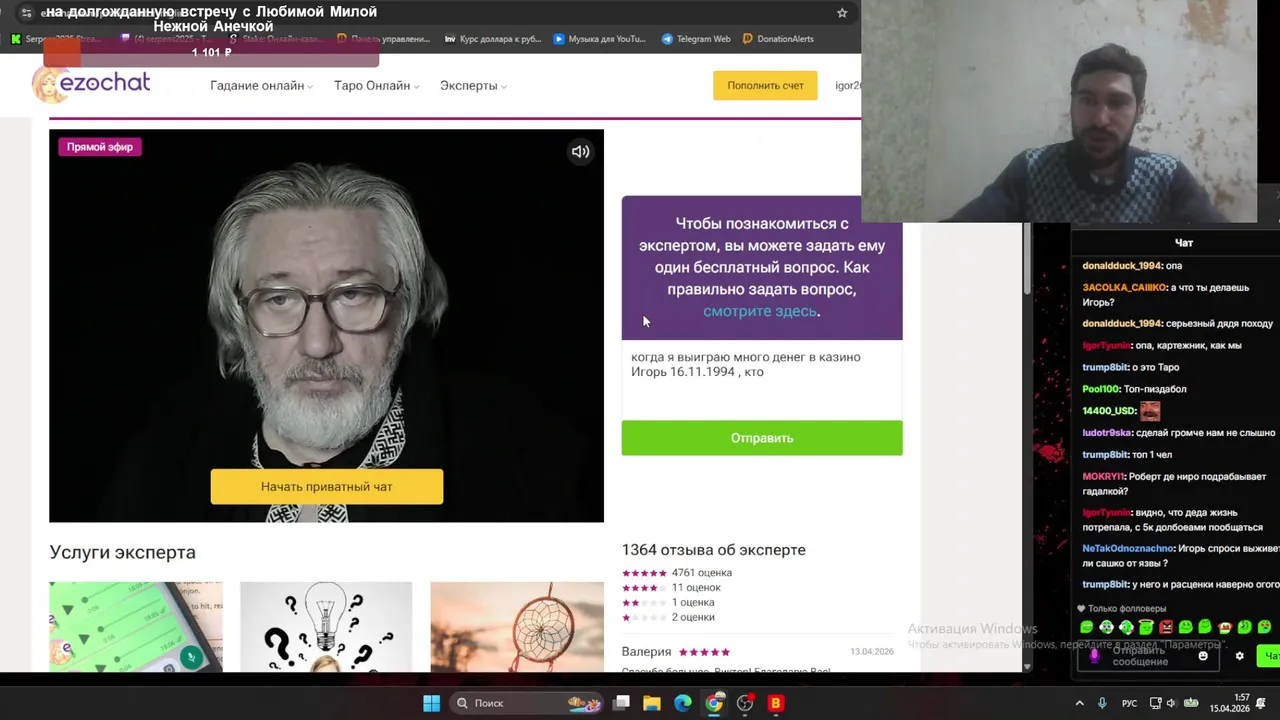Open File Explorer from the taskbar
The image size is (1280, 720).
click(652, 703)
